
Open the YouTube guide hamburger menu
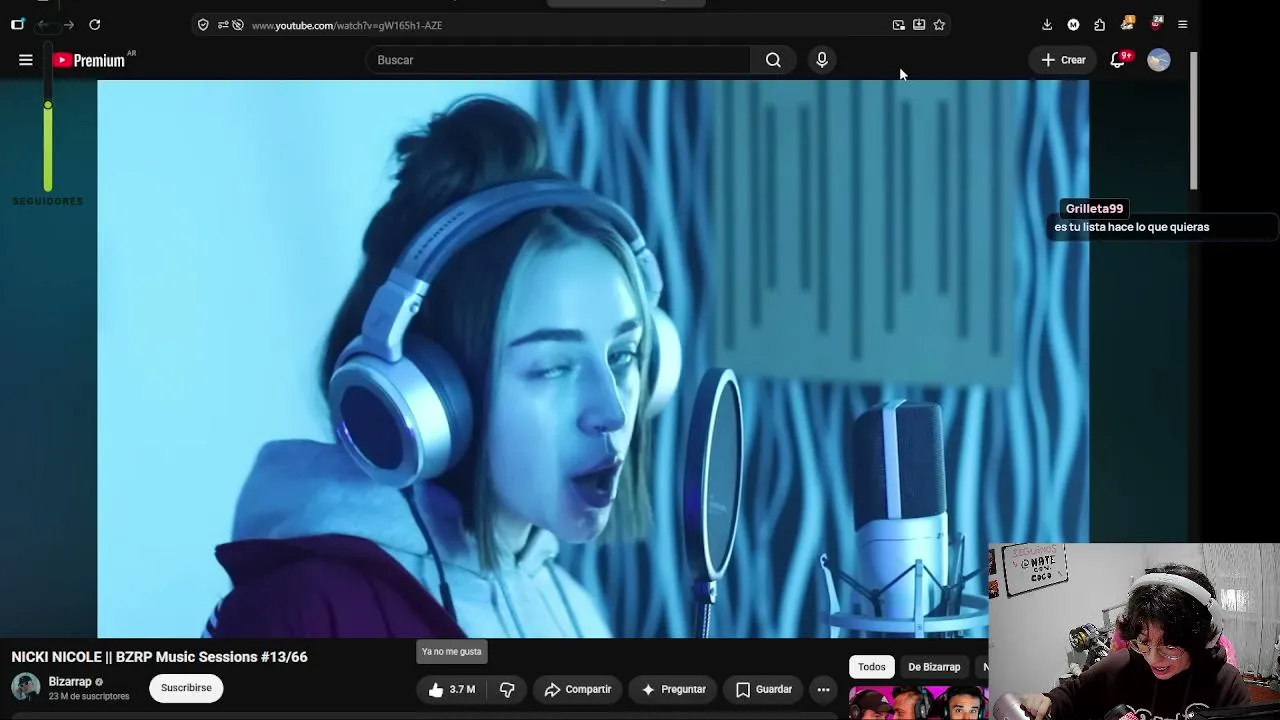tap(26, 60)
